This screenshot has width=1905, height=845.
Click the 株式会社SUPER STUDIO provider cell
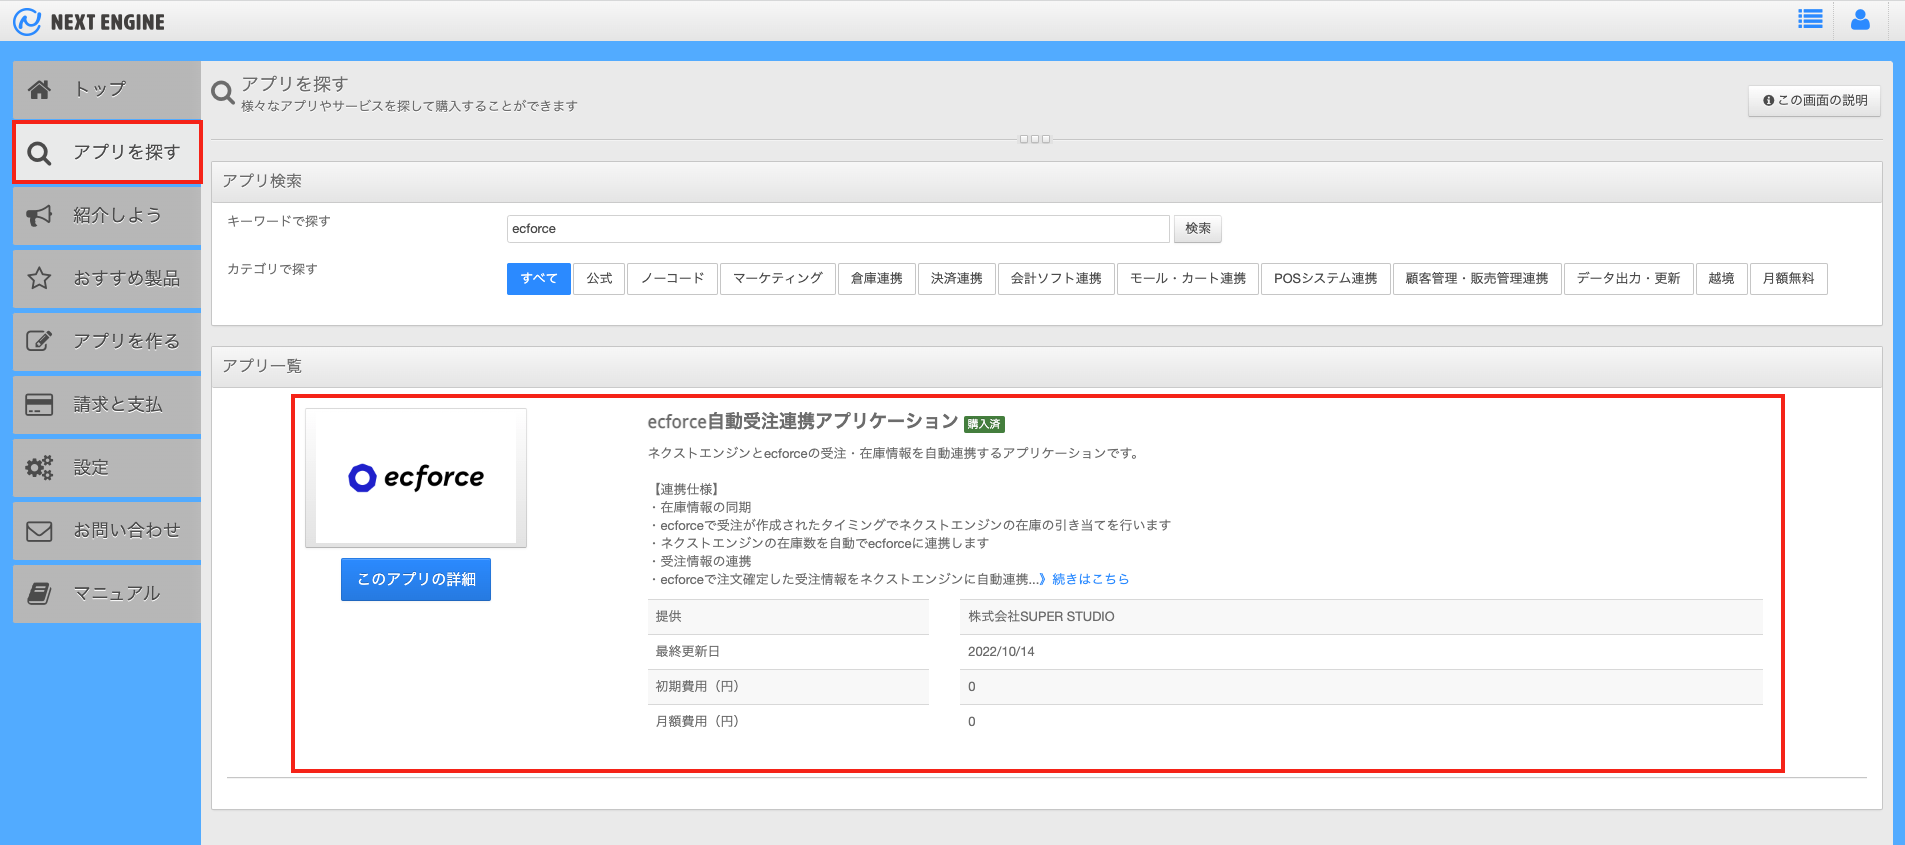1360,617
